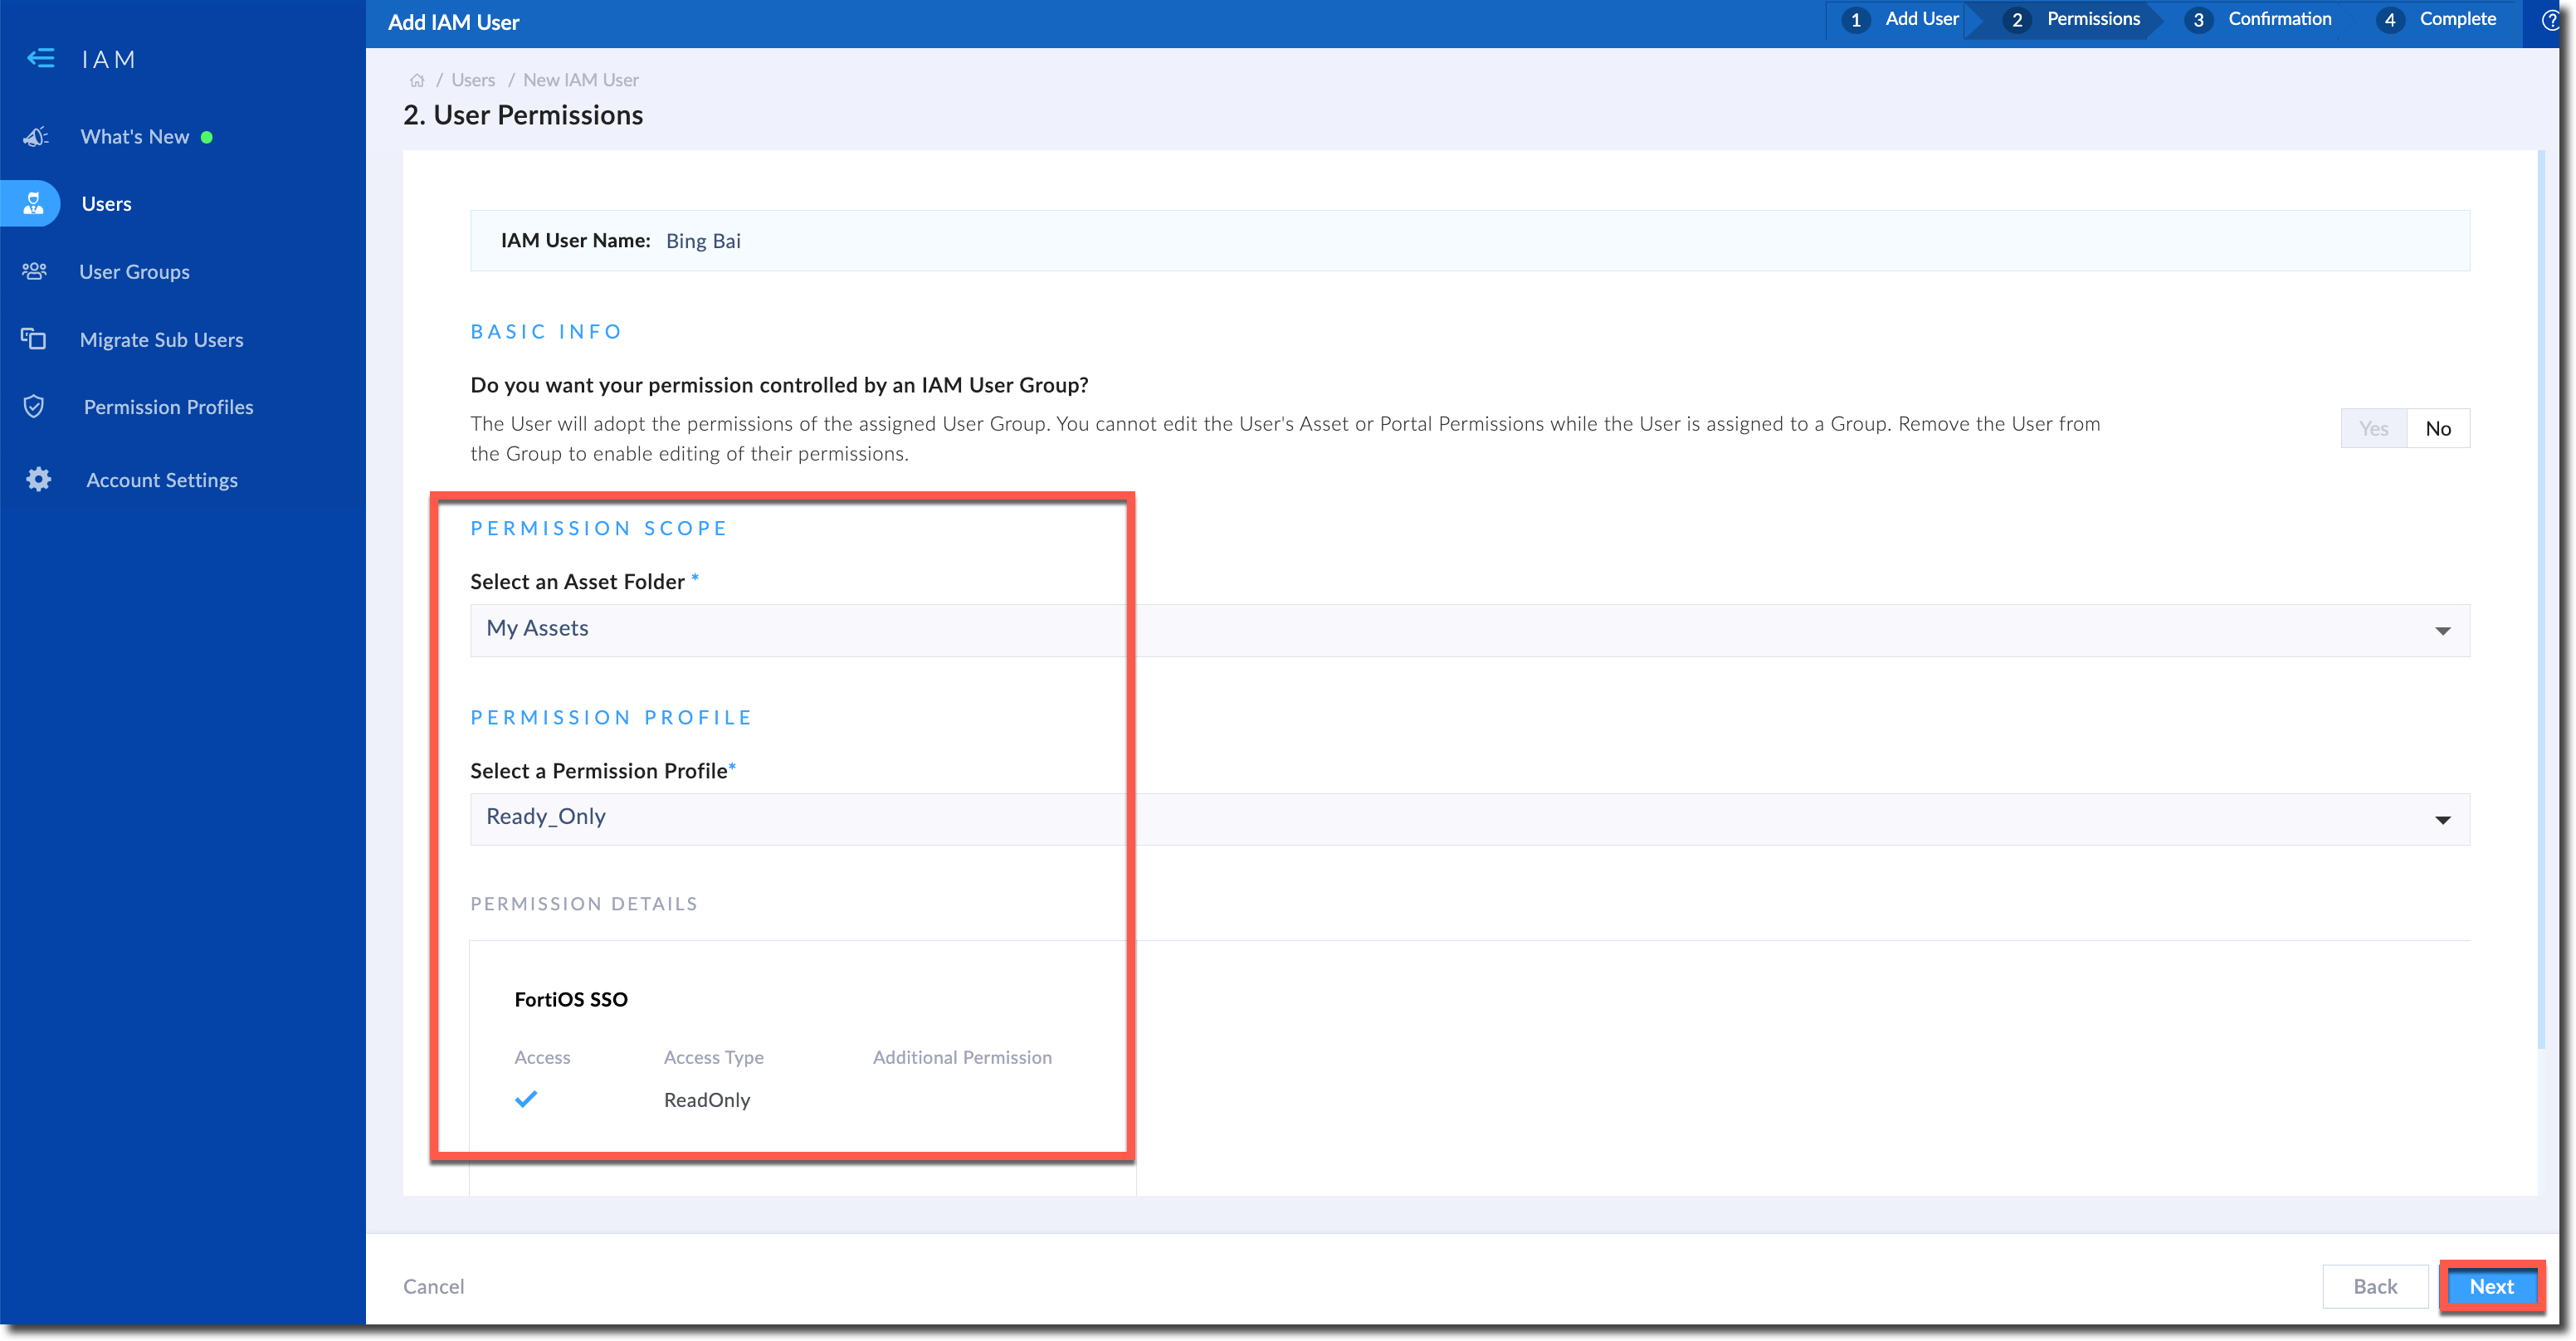2576x1341 pixels.
Task: Click the Permission Profiles shield icon
Action: coord(34,407)
